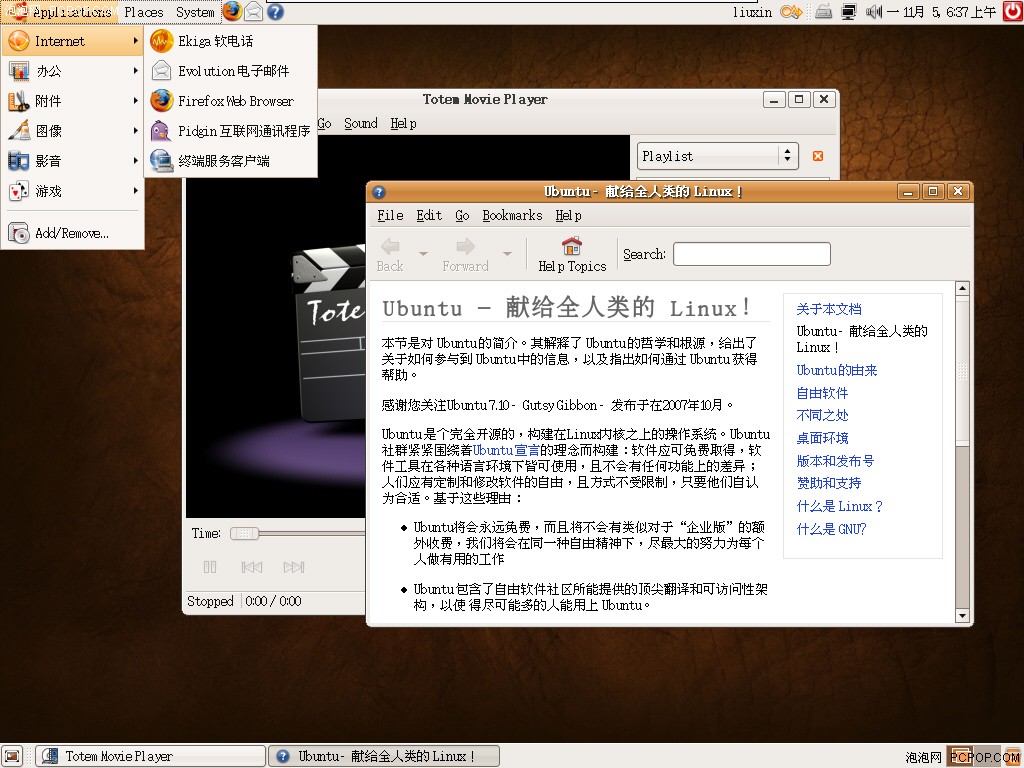Close the Totem sidebar with orange X
Screen dimensions: 1024x768
click(x=818, y=156)
